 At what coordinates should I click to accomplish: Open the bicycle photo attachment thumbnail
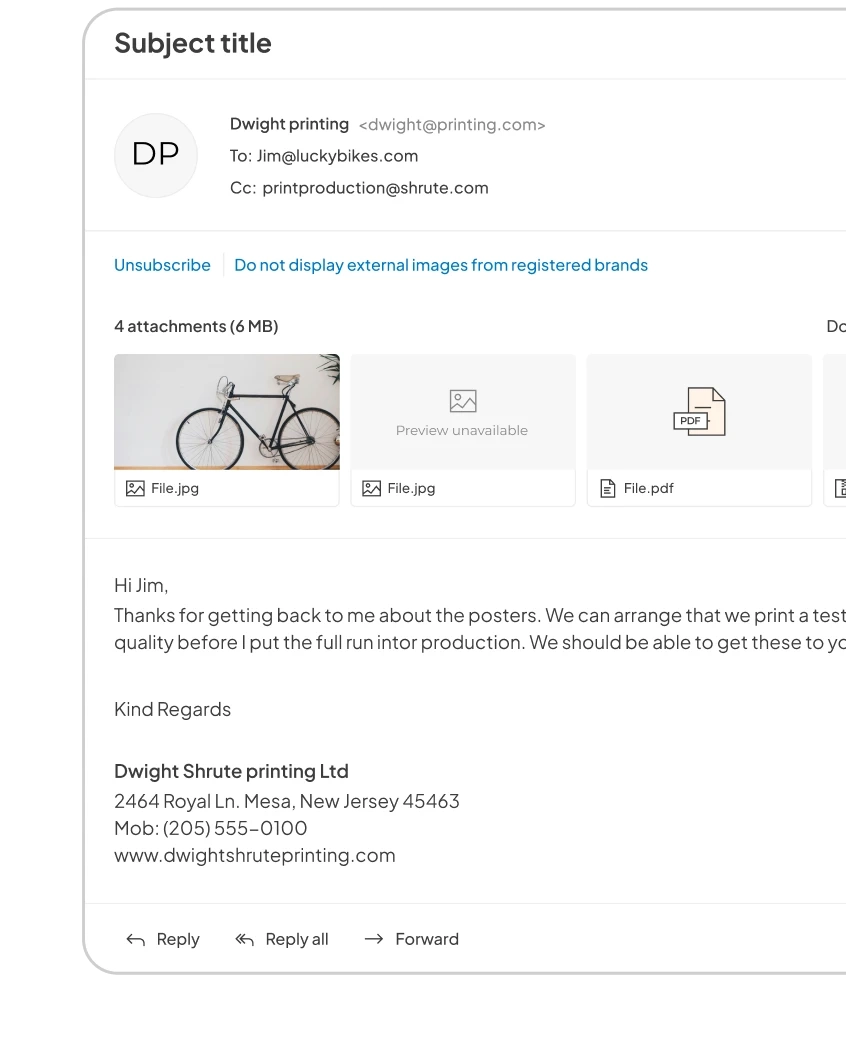point(227,412)
